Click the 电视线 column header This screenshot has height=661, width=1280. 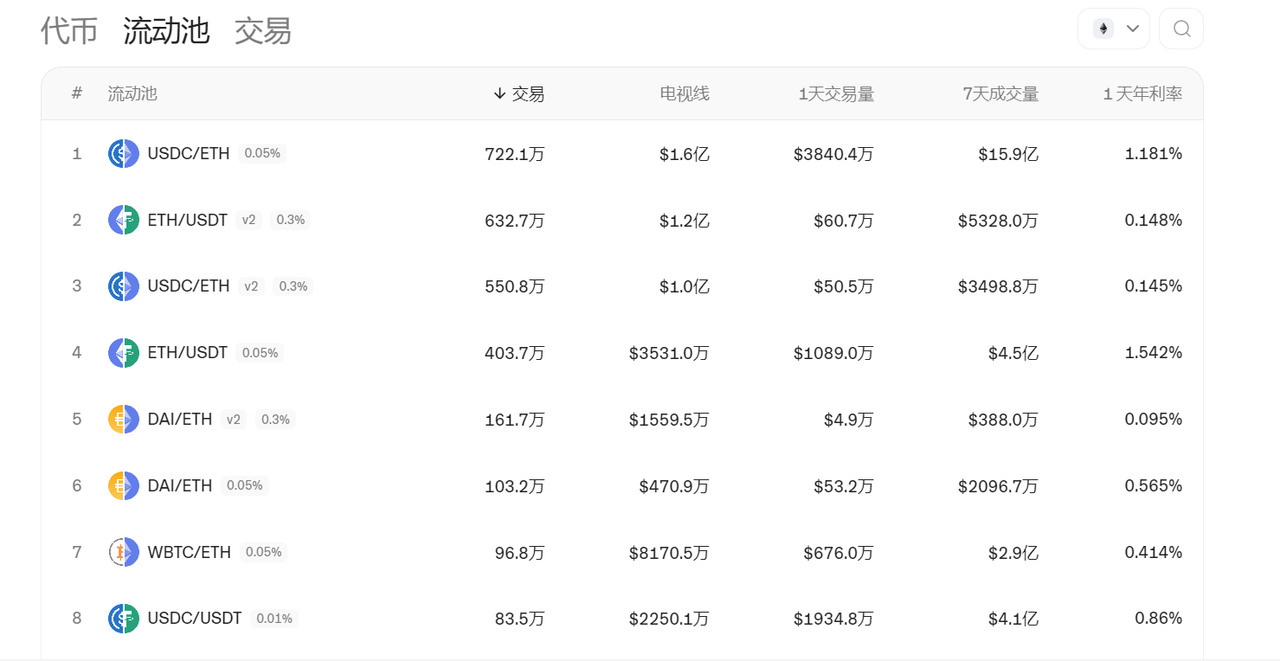[684, 94]
